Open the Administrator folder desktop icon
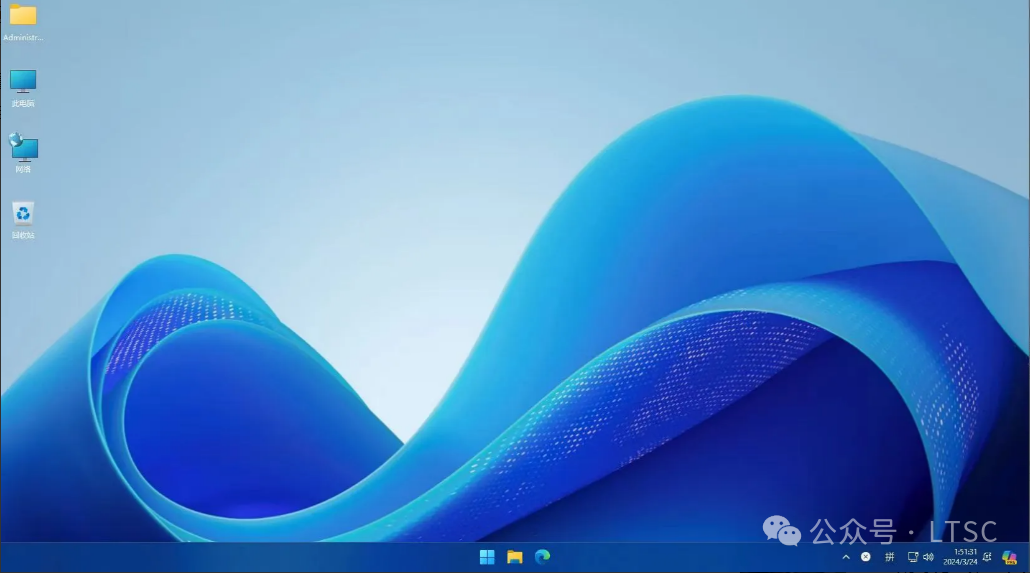The height and width of the screenshot is (573, 1030). coord(23,22)
